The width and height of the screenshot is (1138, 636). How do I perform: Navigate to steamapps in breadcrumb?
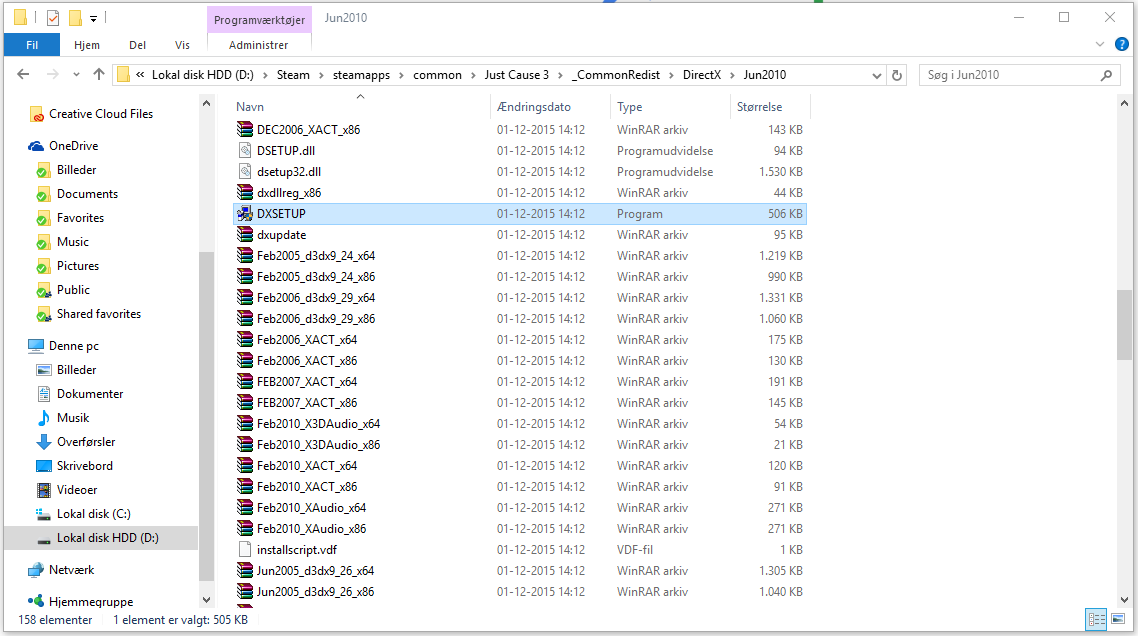click(361, 75)
